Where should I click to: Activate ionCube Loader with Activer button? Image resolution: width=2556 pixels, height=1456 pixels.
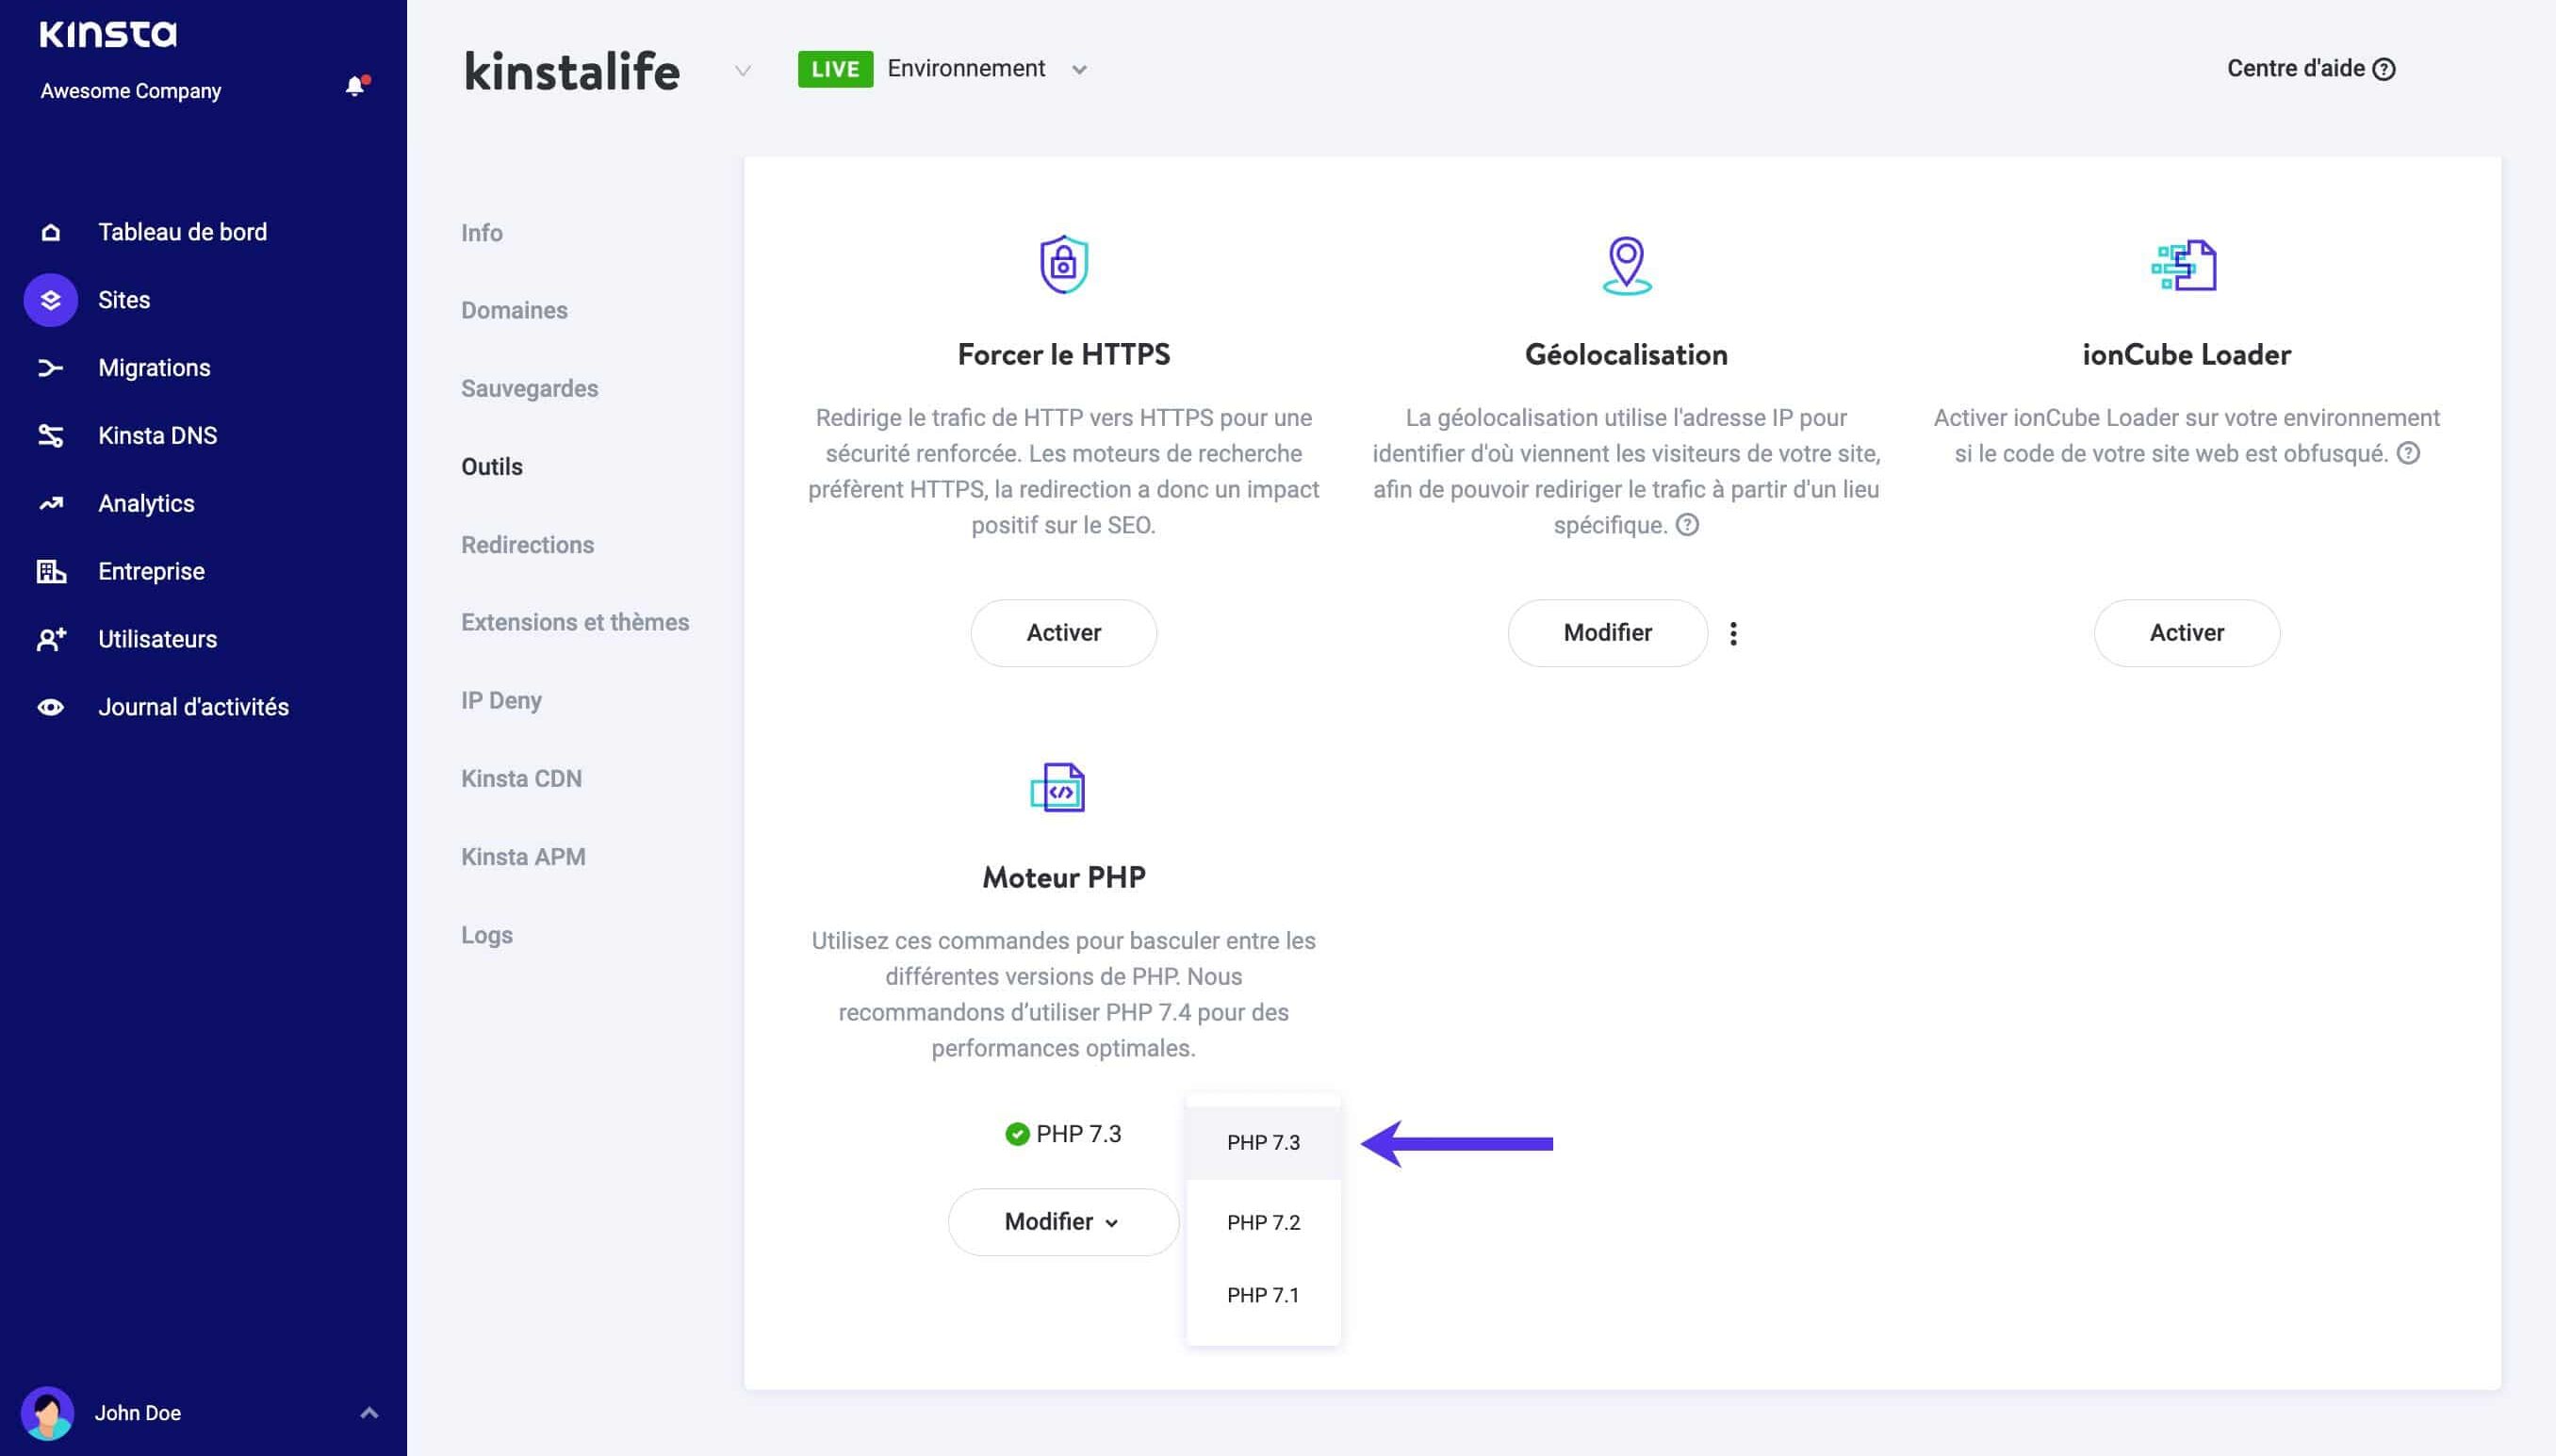[2187, 633]
